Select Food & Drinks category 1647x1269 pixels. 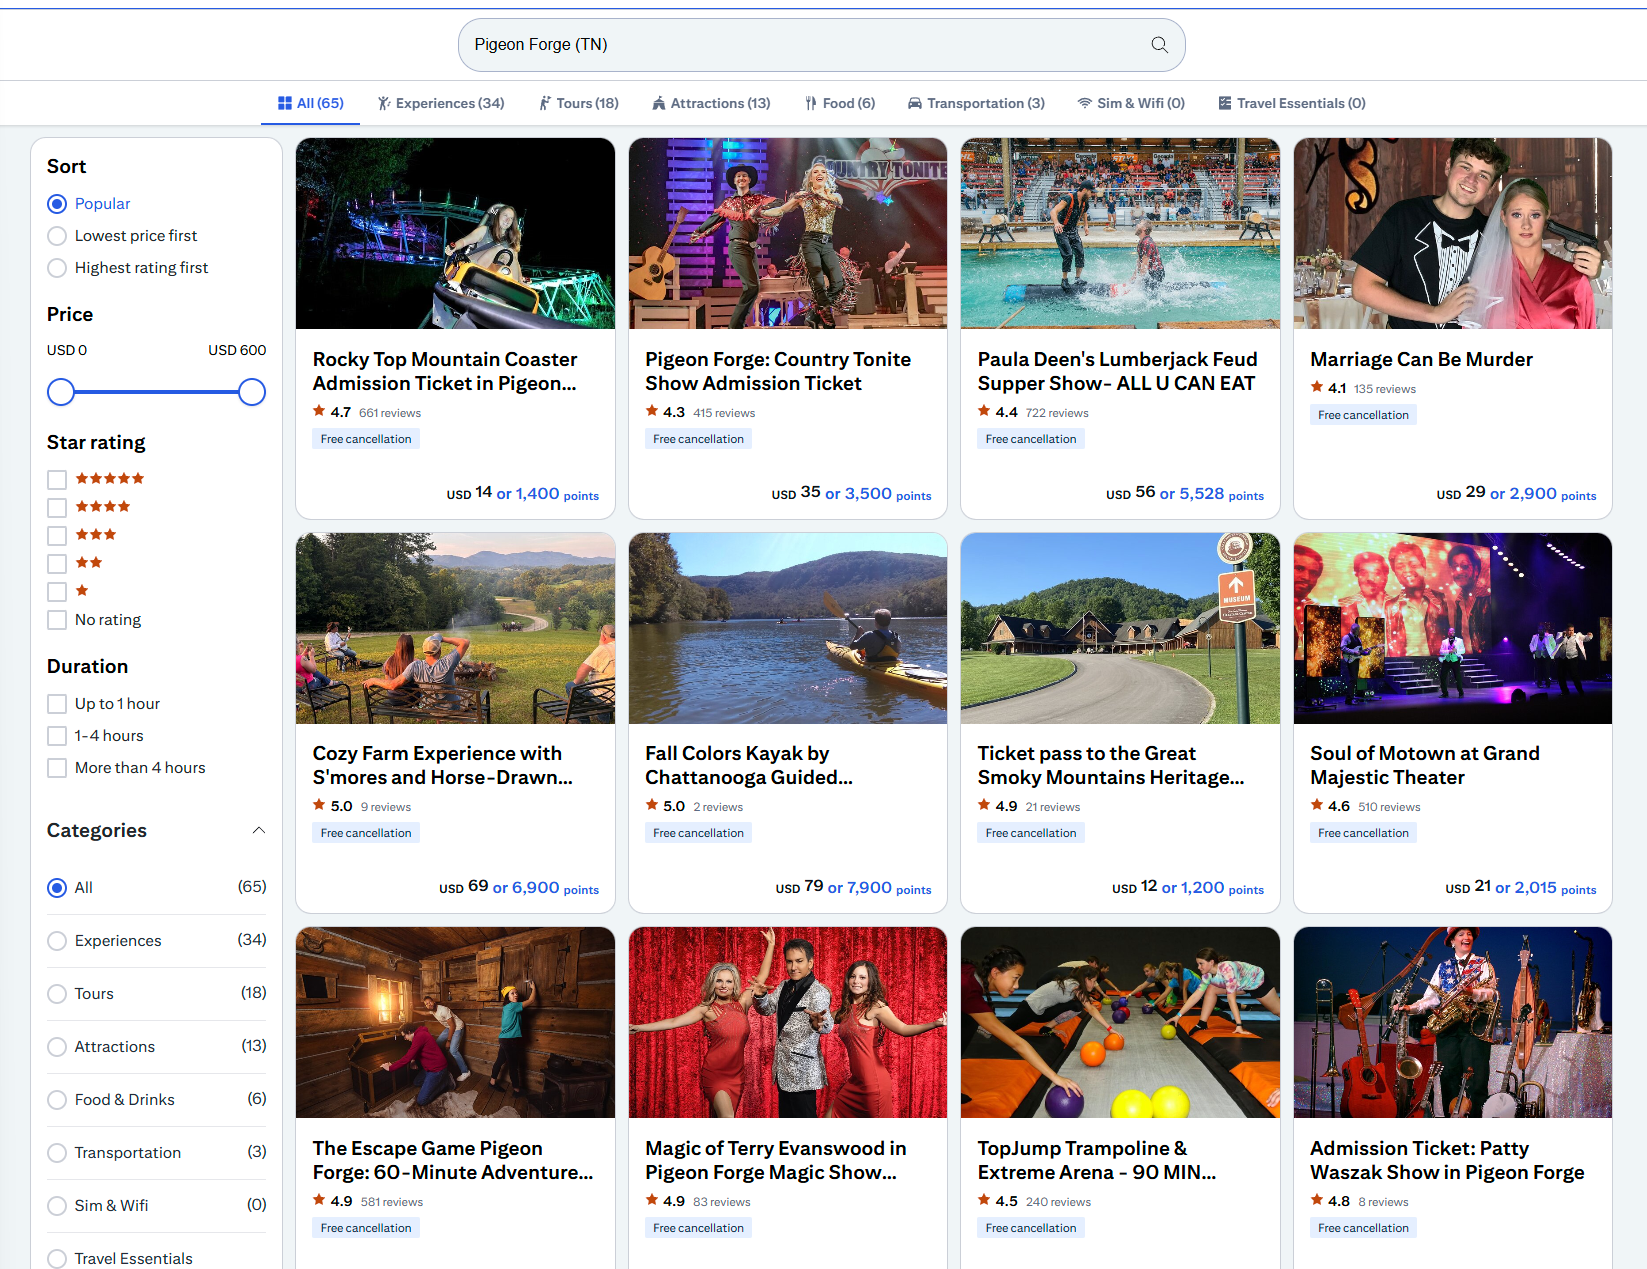57,1100
